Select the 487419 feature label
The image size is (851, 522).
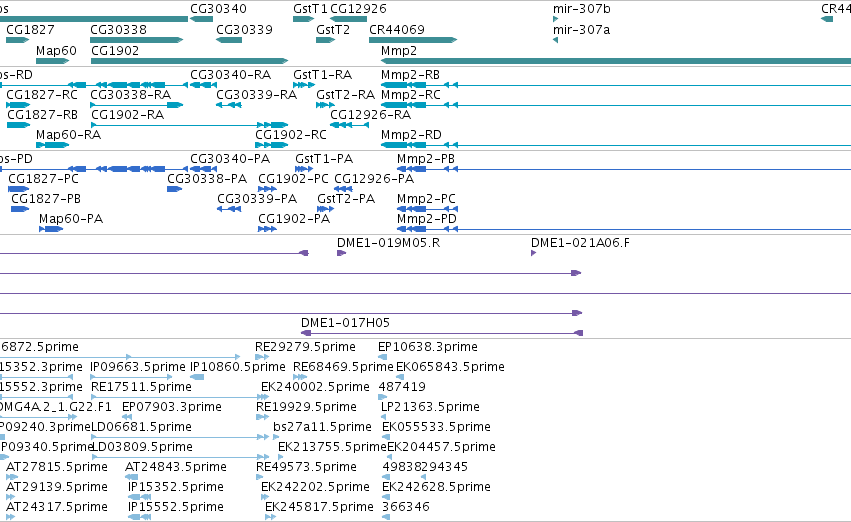(x=402, y=387)
